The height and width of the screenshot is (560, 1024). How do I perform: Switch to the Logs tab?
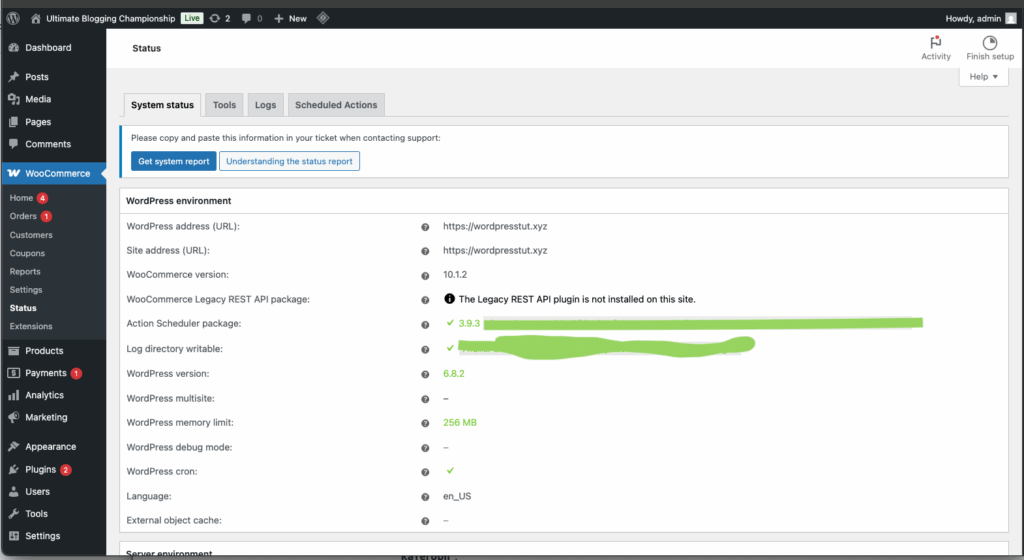pos(265,105)
